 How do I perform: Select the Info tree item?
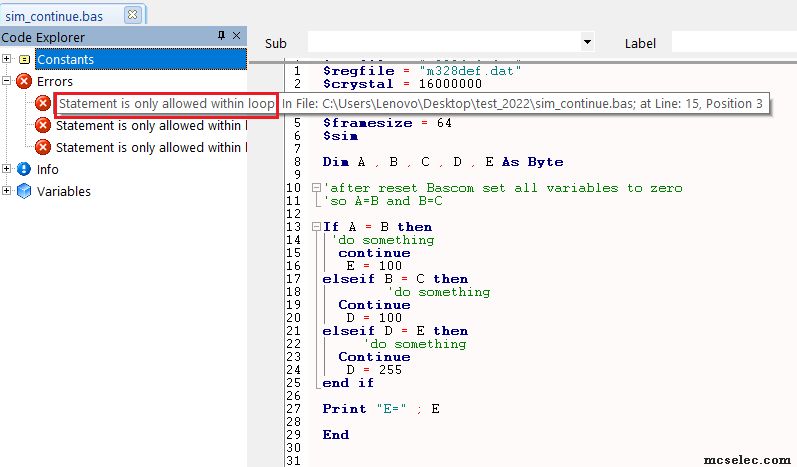pyautogui.click(x=47, y=169)
